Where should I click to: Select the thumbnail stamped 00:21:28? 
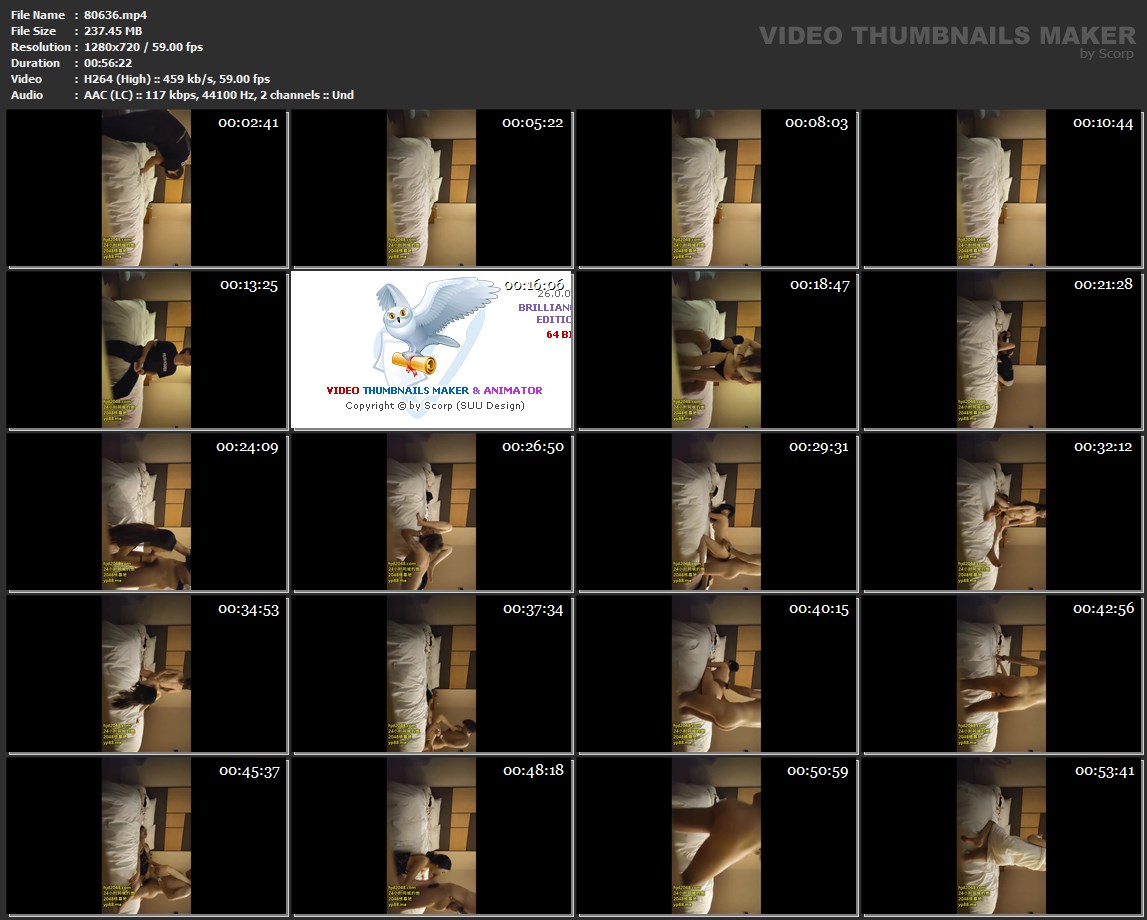[1002, 350]
